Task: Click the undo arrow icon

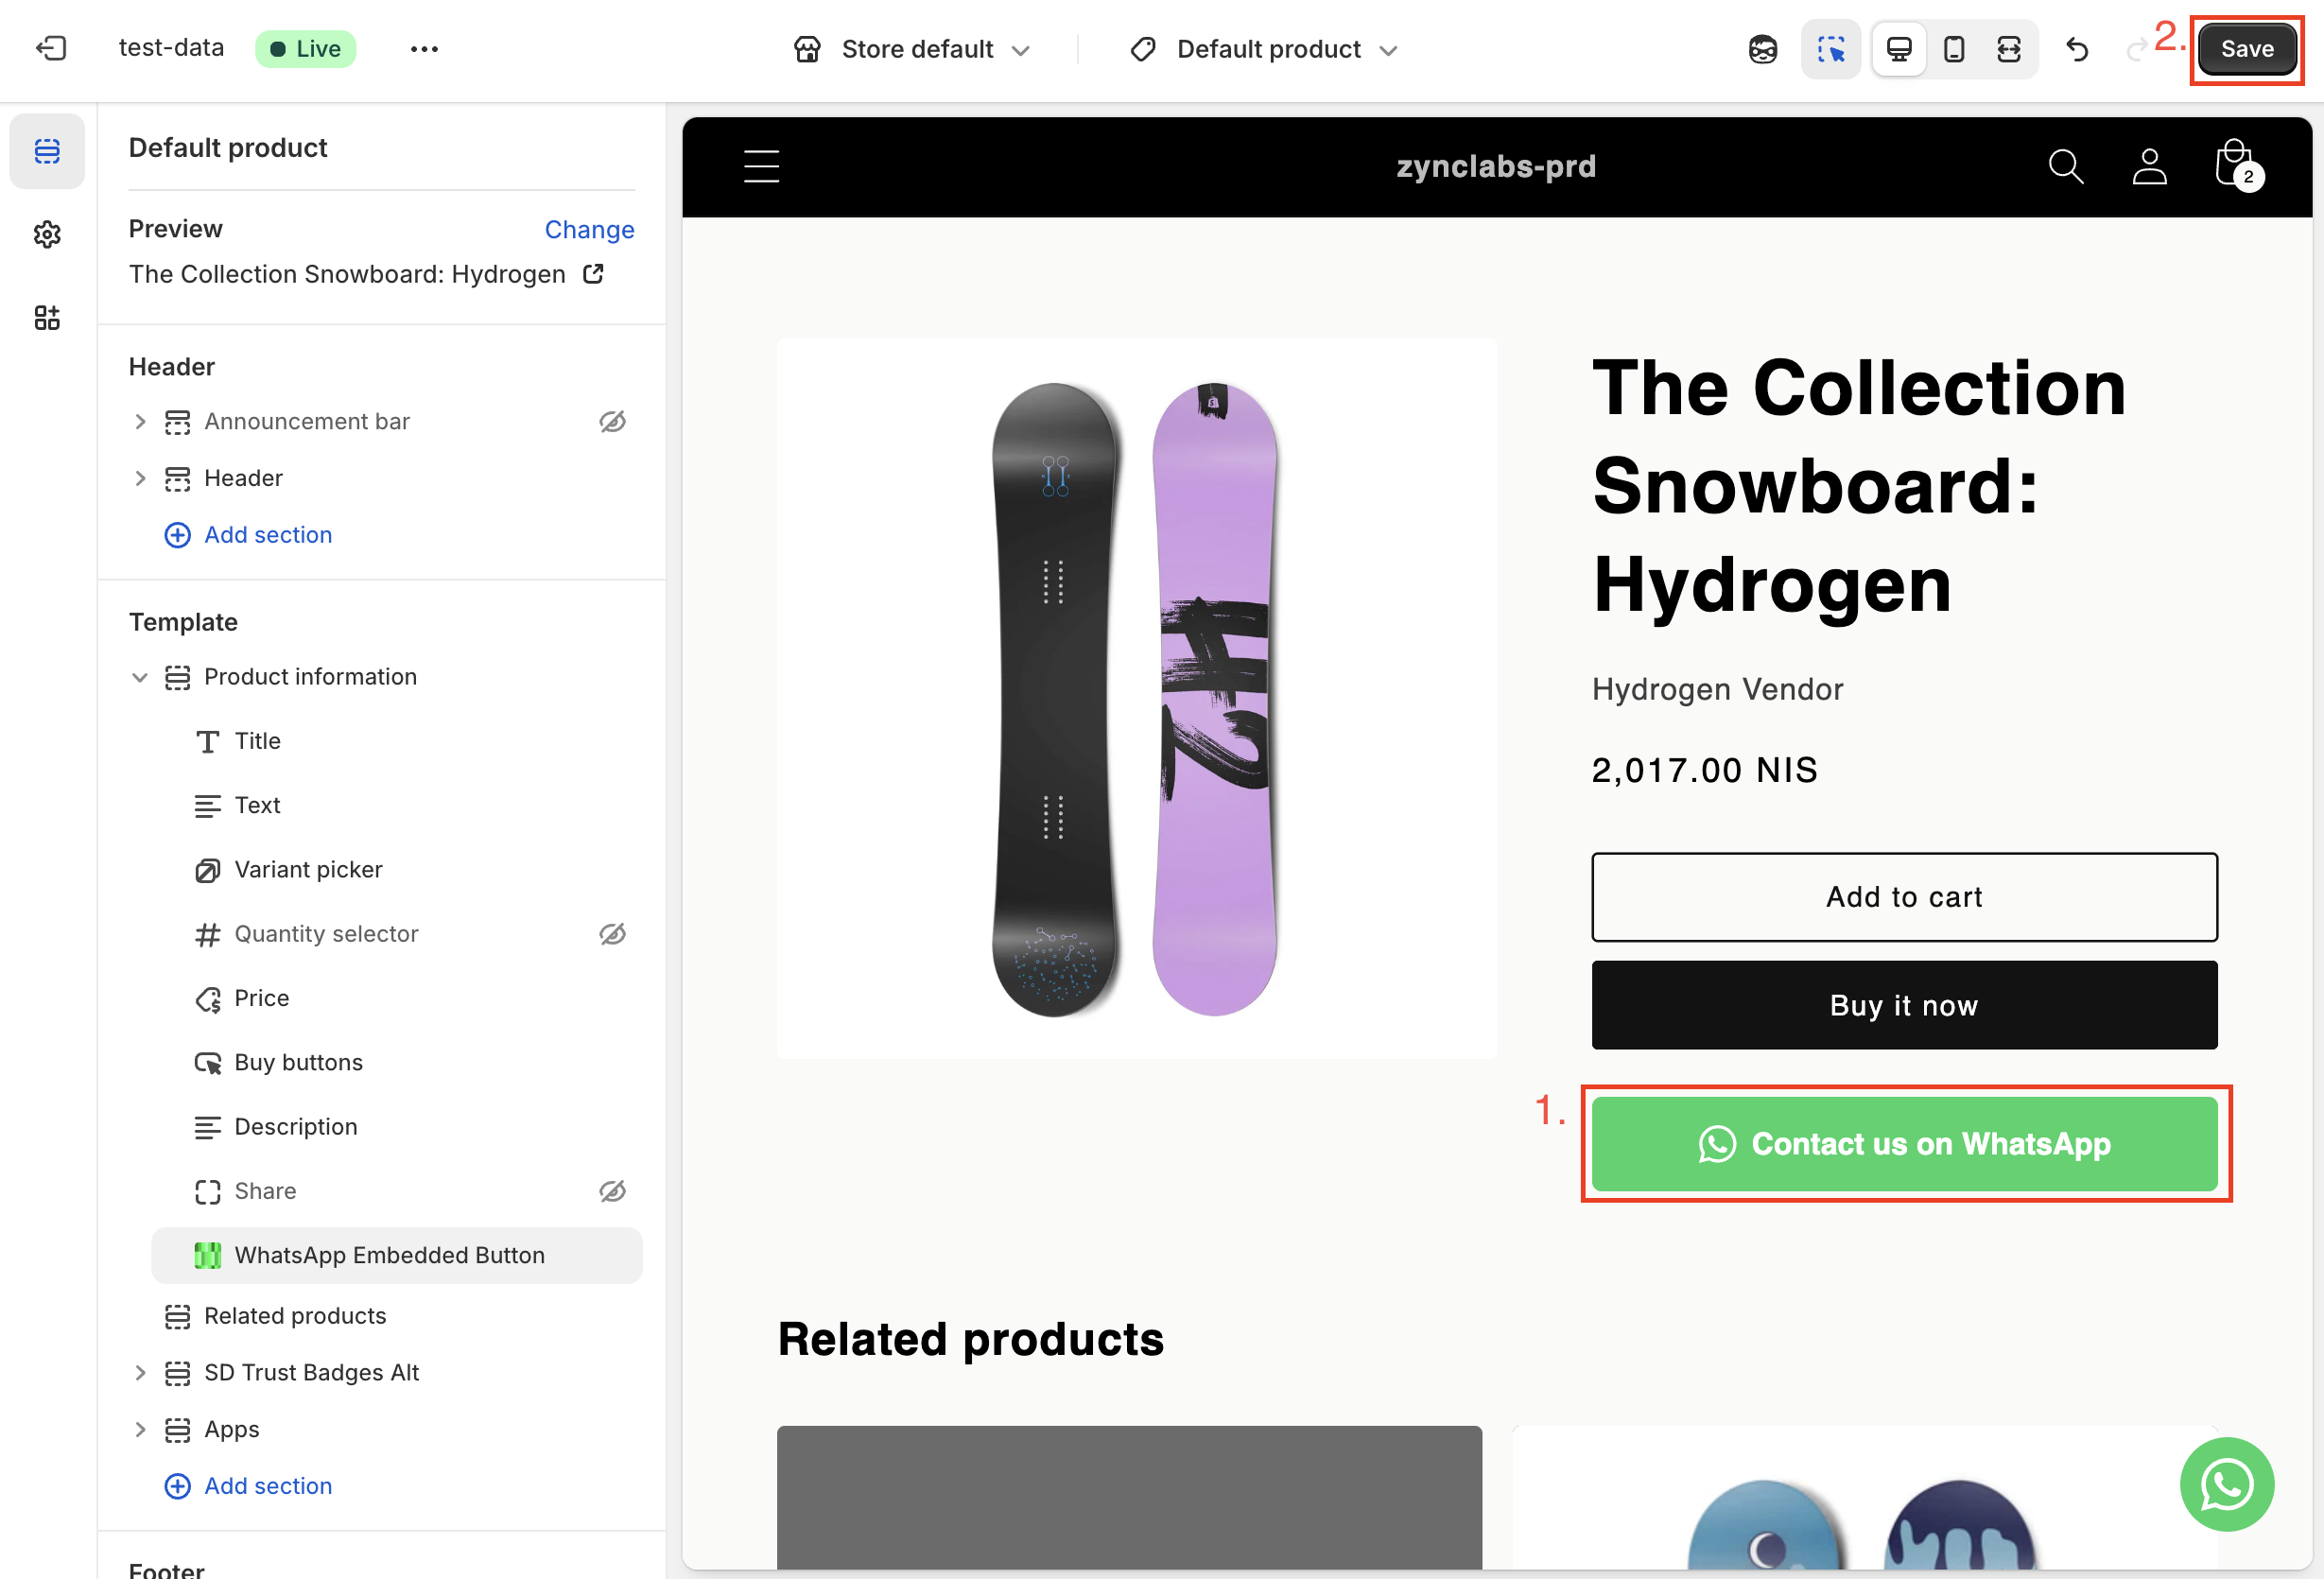Action: click(x=2077, y=49)
